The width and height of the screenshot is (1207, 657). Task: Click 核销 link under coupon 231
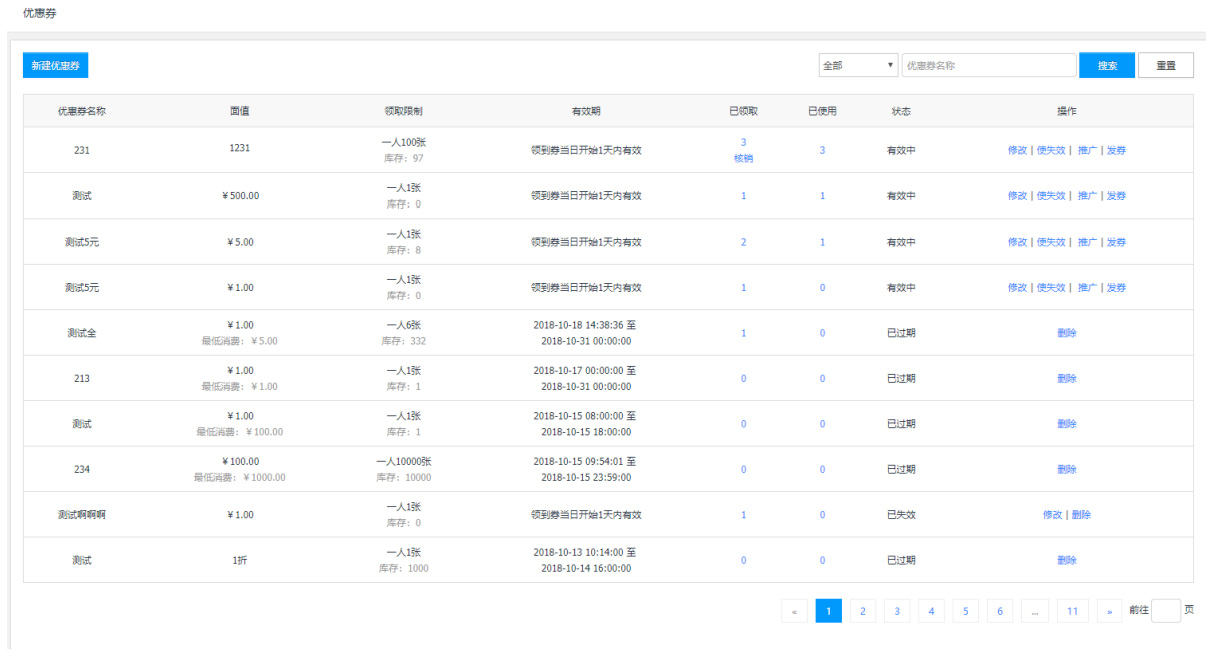click(743, 158)
